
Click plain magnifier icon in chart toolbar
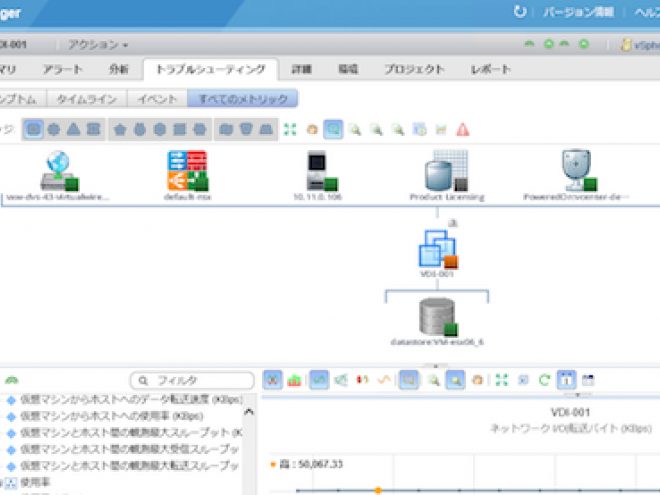tap(433, 381)
